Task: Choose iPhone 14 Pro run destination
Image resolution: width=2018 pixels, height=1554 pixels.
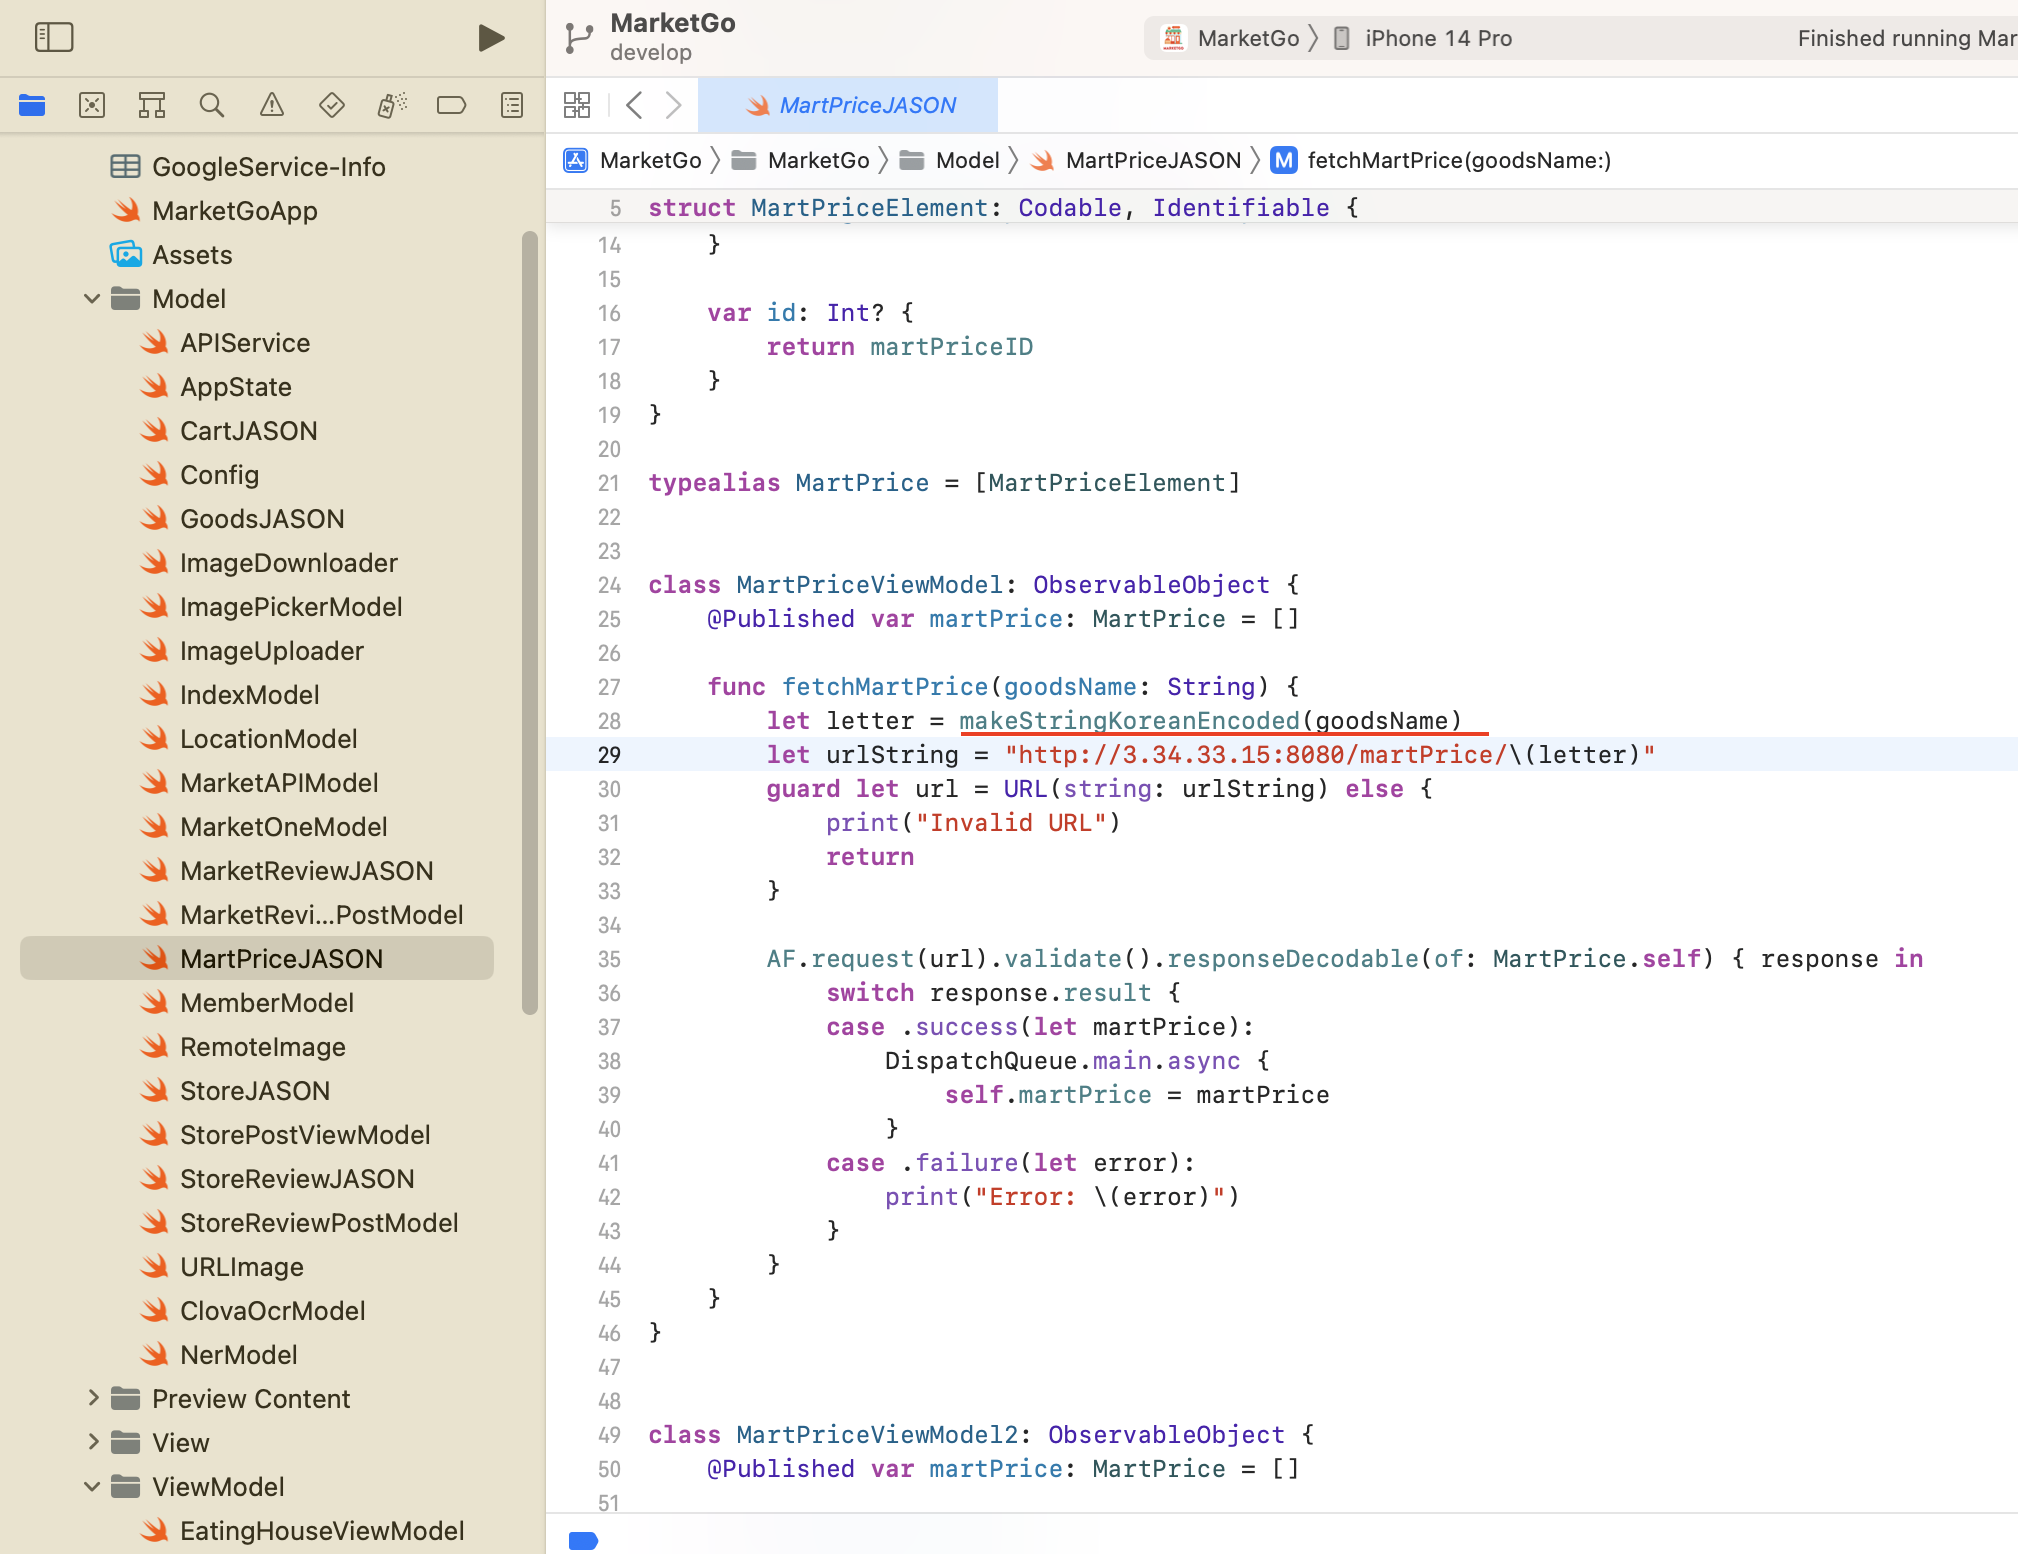Action: tap(1437, 38)
